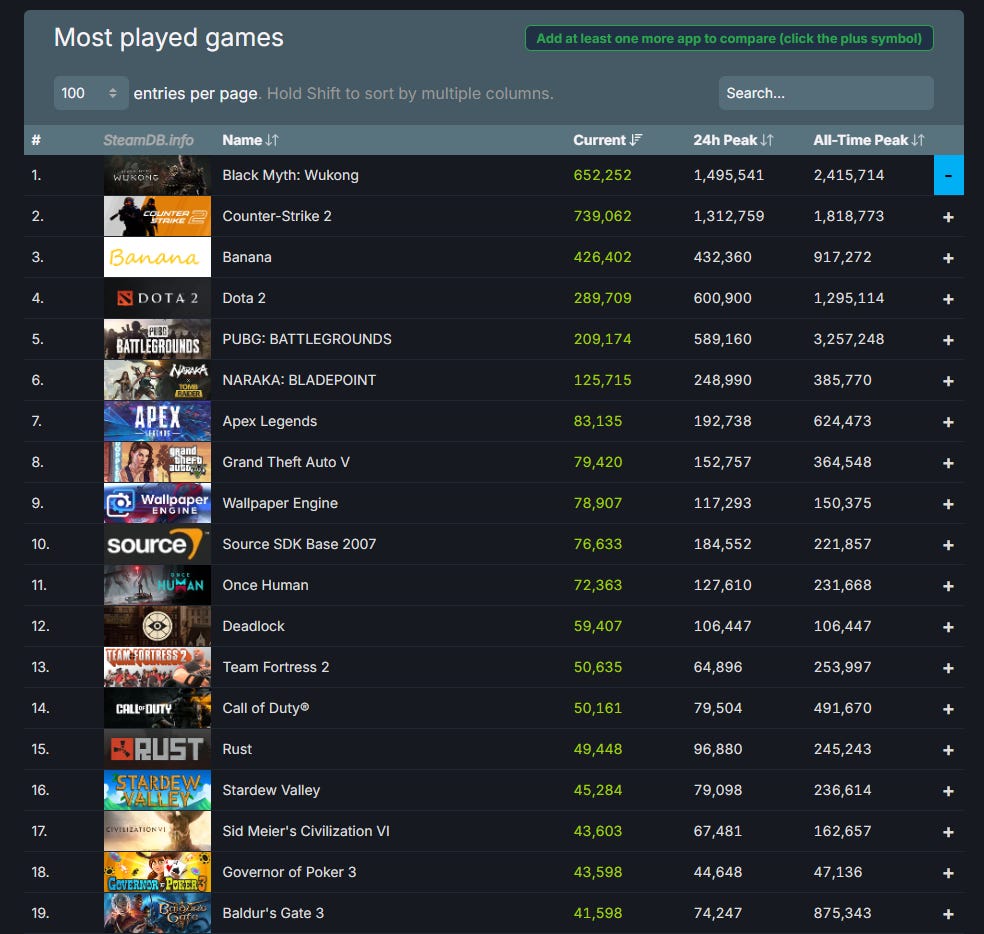The width and height of the screenshot is (984, 934).
Task: Add Stardew Valley to compare plus icon
Action: 948,791
